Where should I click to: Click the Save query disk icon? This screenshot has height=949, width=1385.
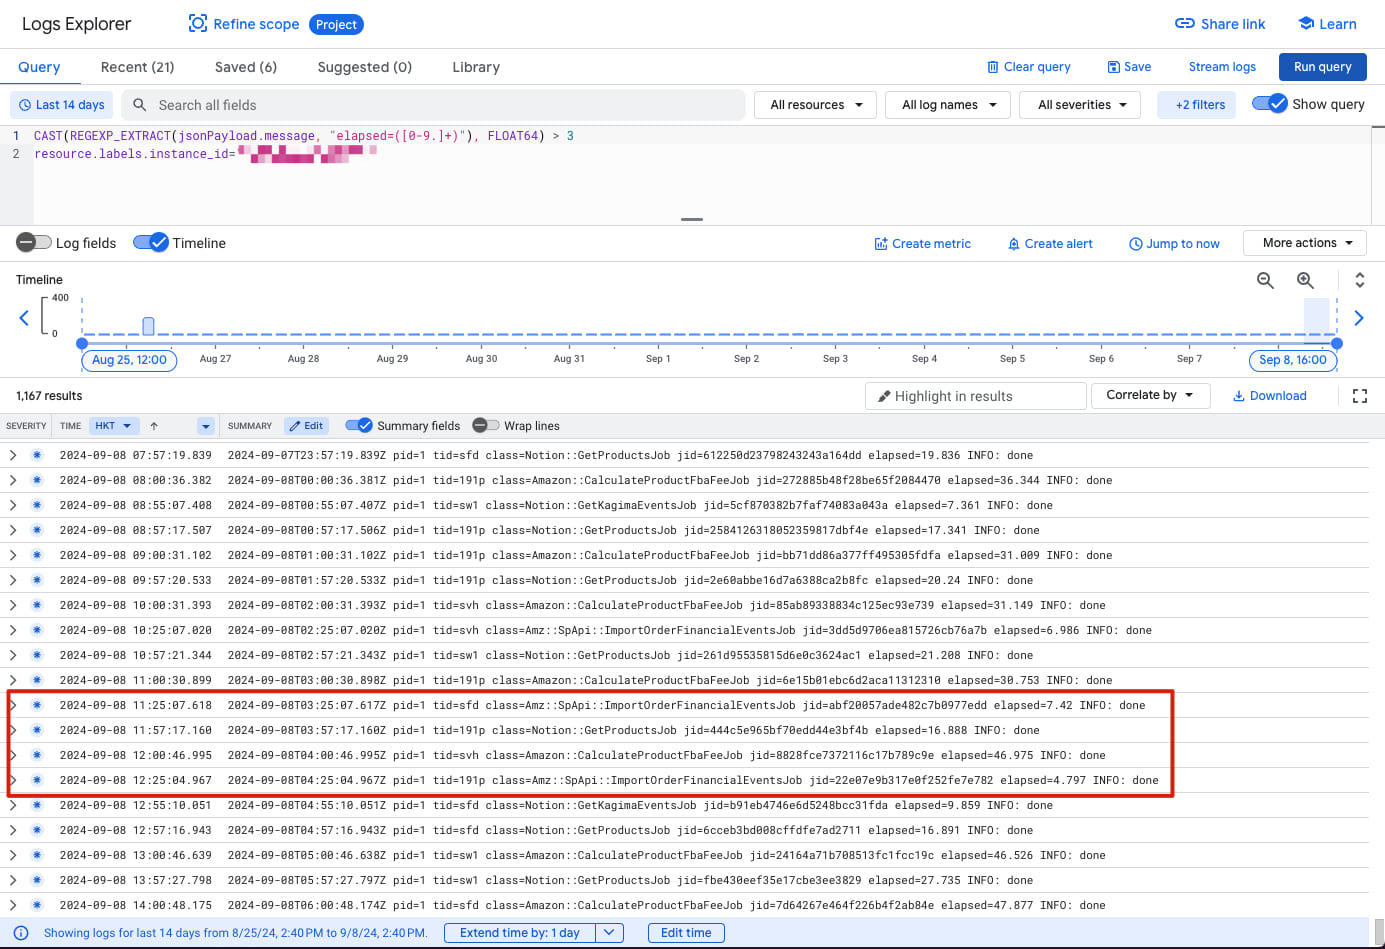1113,67
